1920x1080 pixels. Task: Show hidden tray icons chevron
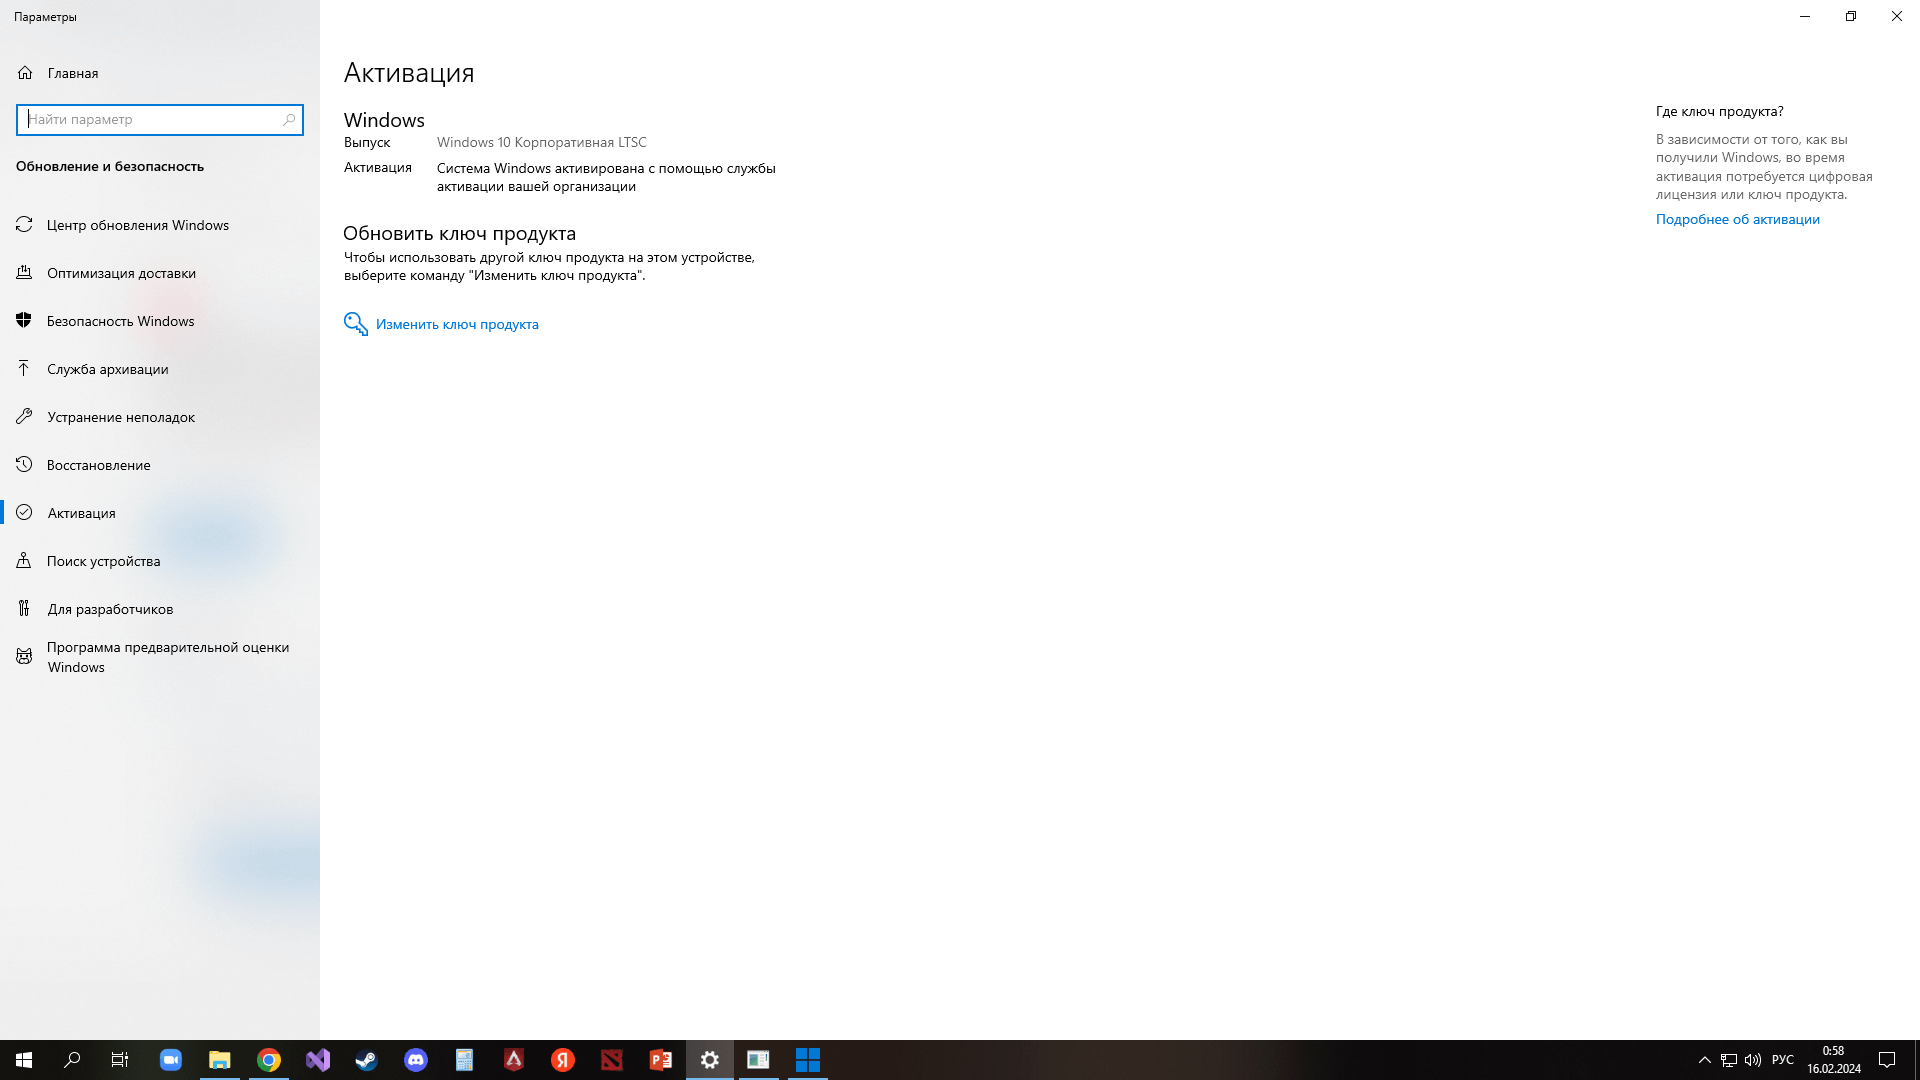[x=1704, y=1060]
